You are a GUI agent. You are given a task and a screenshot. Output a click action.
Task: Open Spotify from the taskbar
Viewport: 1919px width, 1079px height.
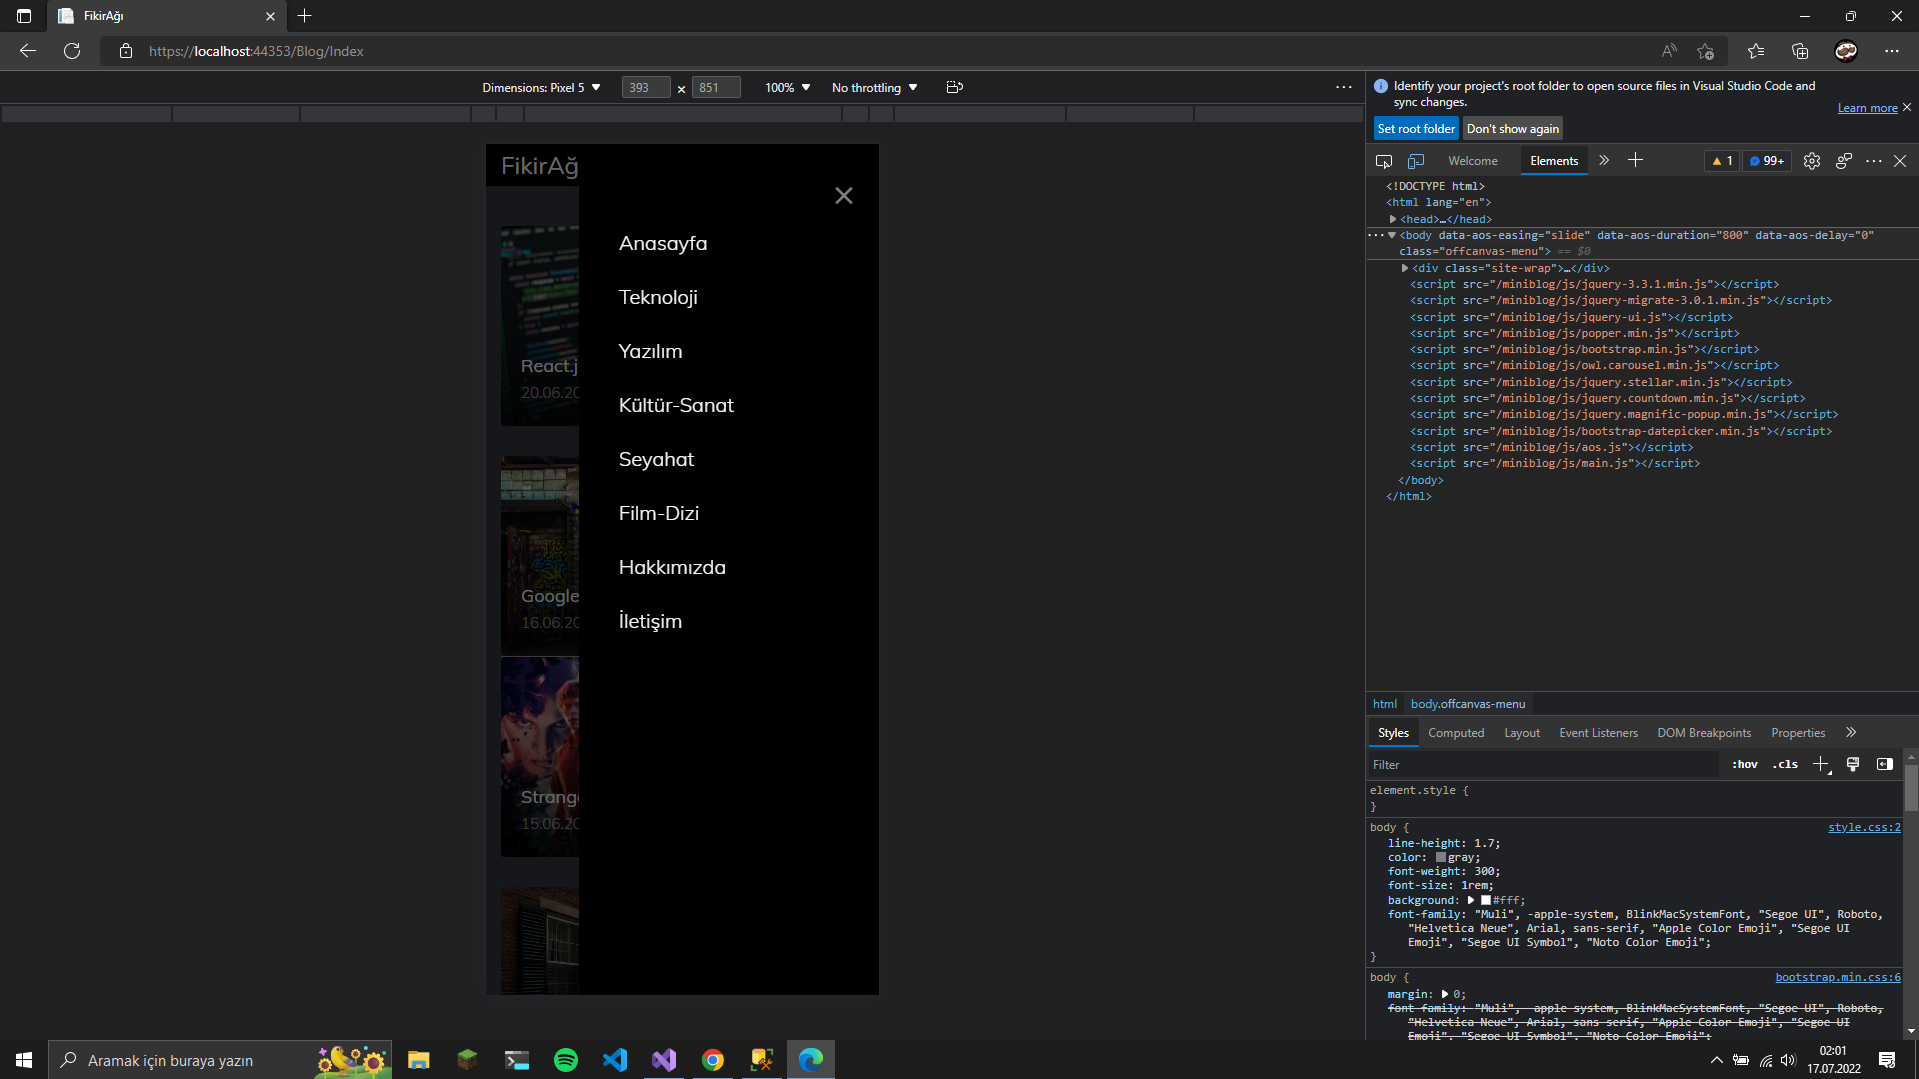(566, 1060)
